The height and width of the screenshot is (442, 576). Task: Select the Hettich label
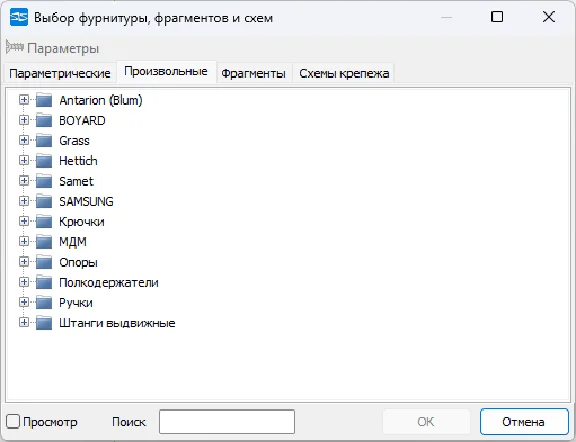coord(78,161)
